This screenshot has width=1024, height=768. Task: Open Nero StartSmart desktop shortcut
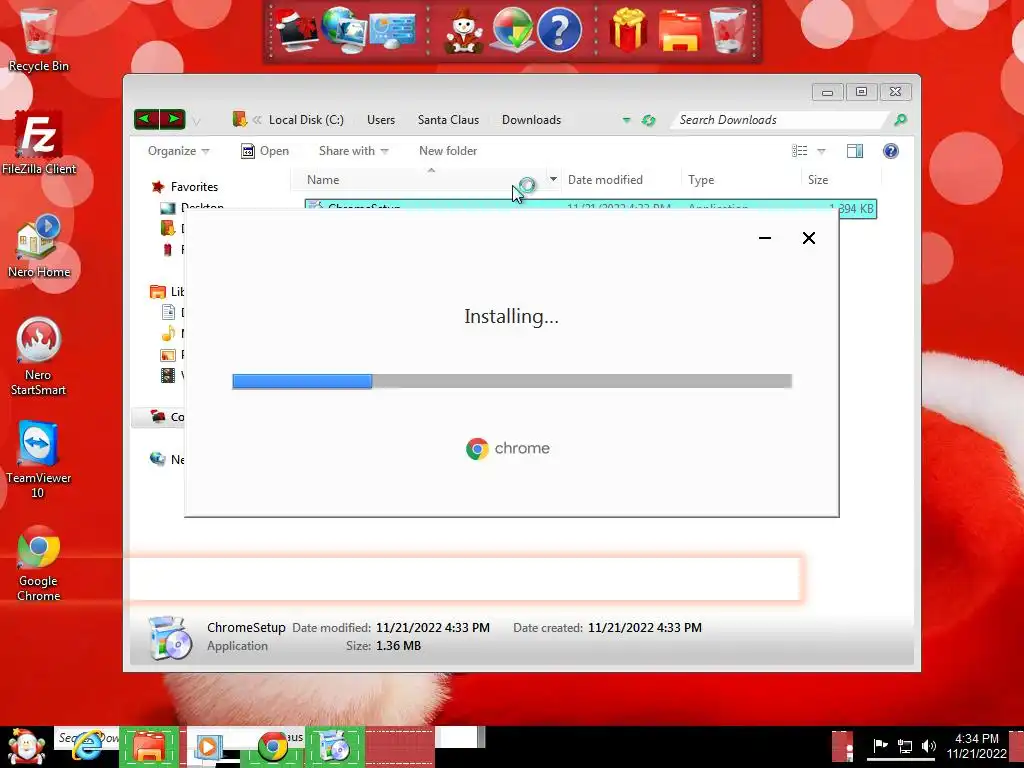(39, 356)
